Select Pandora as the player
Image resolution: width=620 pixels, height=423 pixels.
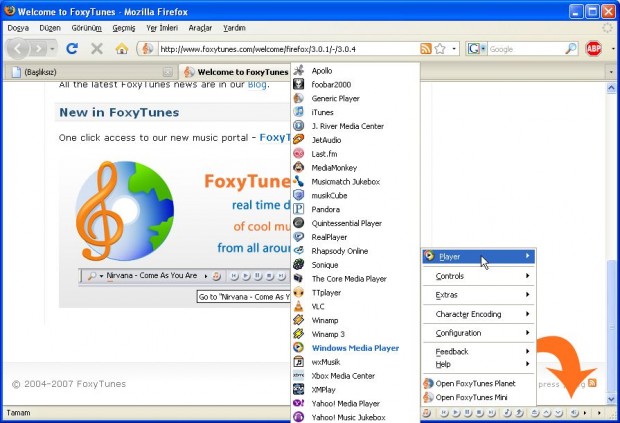355,210
